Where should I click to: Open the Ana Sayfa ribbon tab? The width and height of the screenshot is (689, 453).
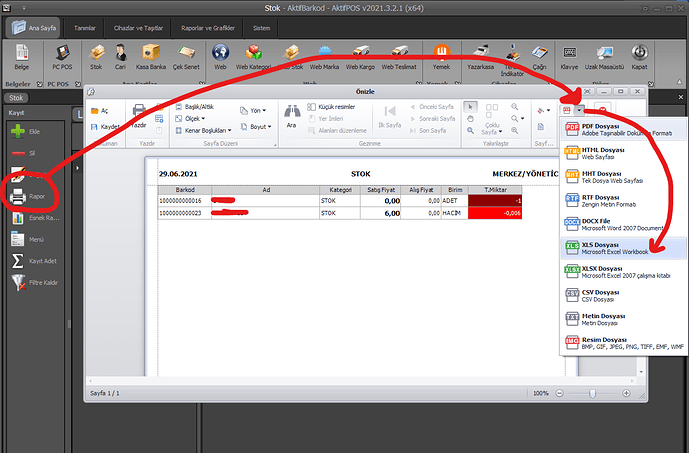pyautogui.click(x=33, y=28)
